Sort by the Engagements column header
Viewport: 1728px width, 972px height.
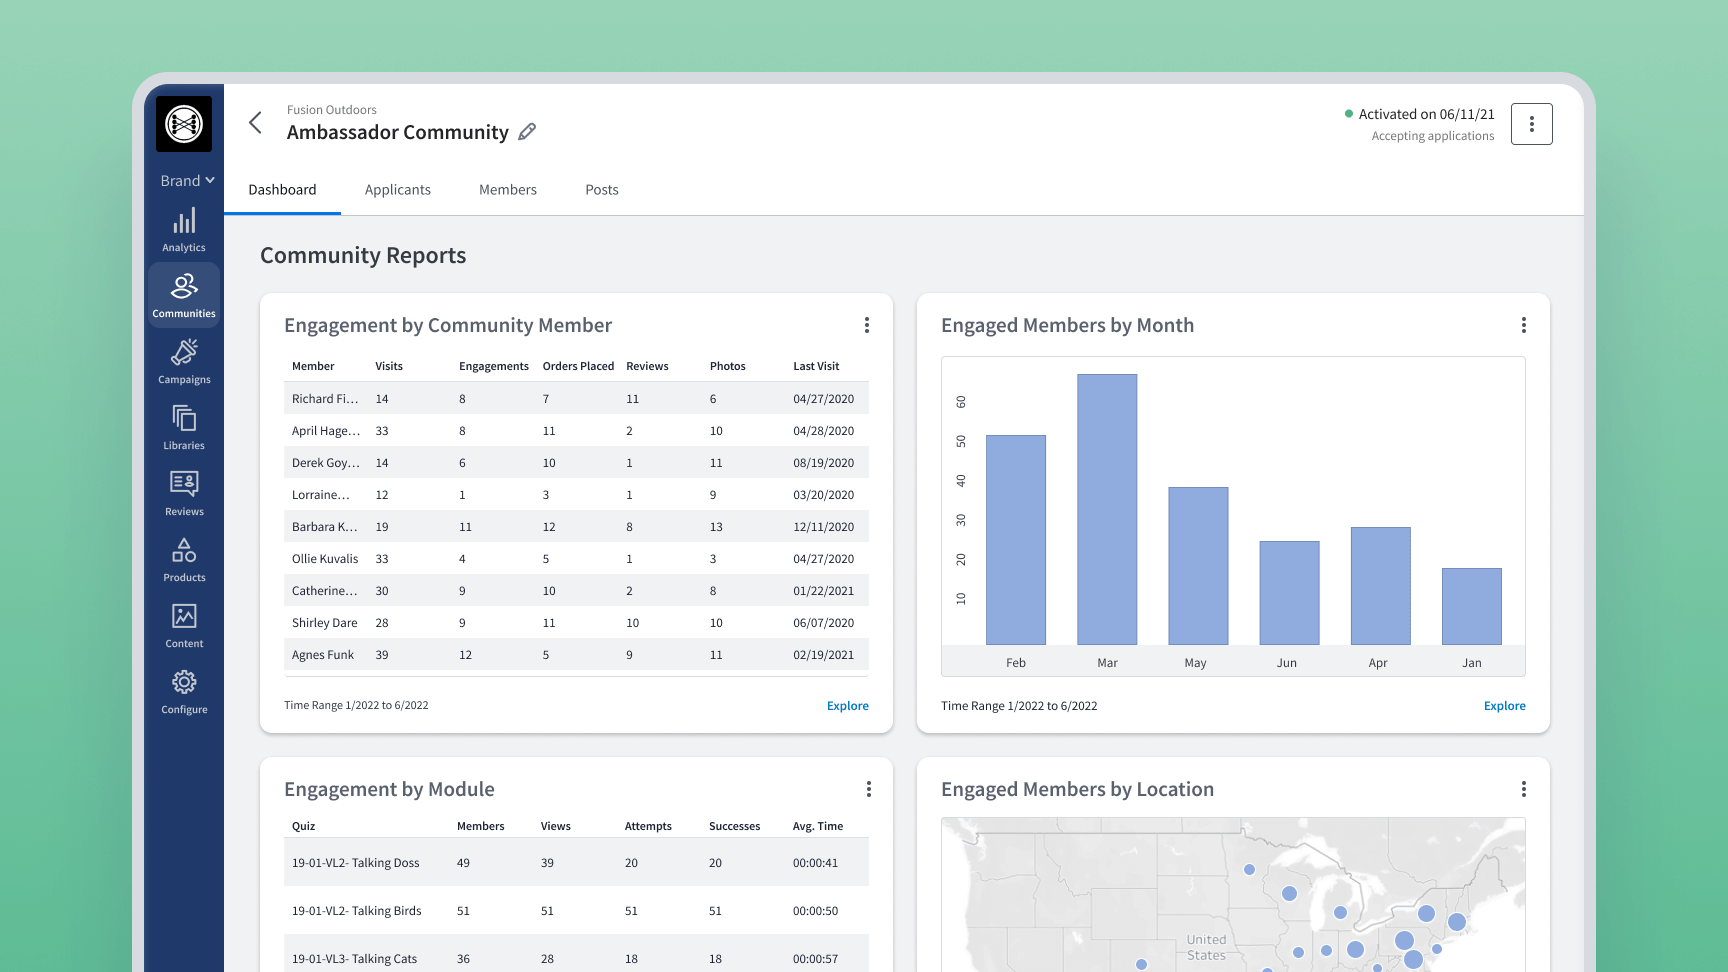(x=494, y=366)
